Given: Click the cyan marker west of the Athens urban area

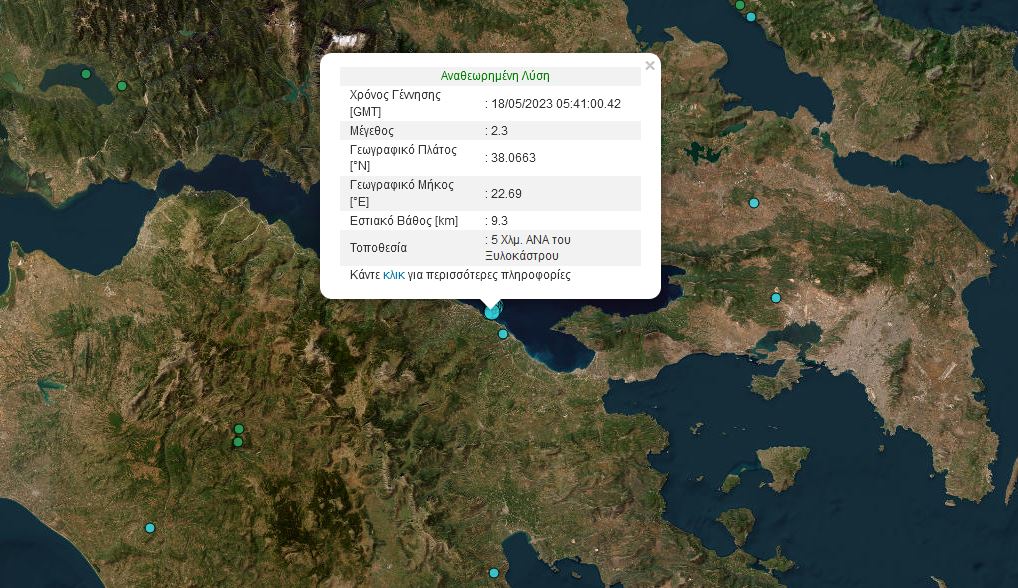Looking at the screenshot, I should coord(776,298).
